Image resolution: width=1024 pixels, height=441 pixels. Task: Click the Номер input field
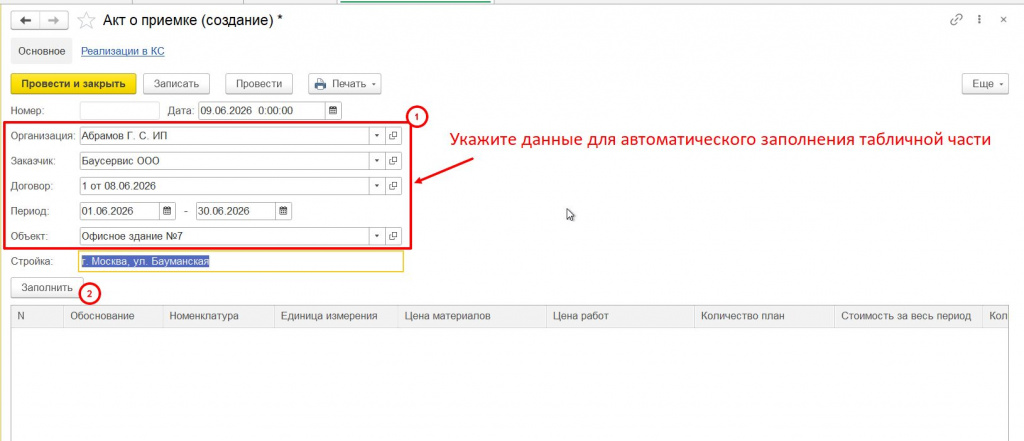[120, 110]
